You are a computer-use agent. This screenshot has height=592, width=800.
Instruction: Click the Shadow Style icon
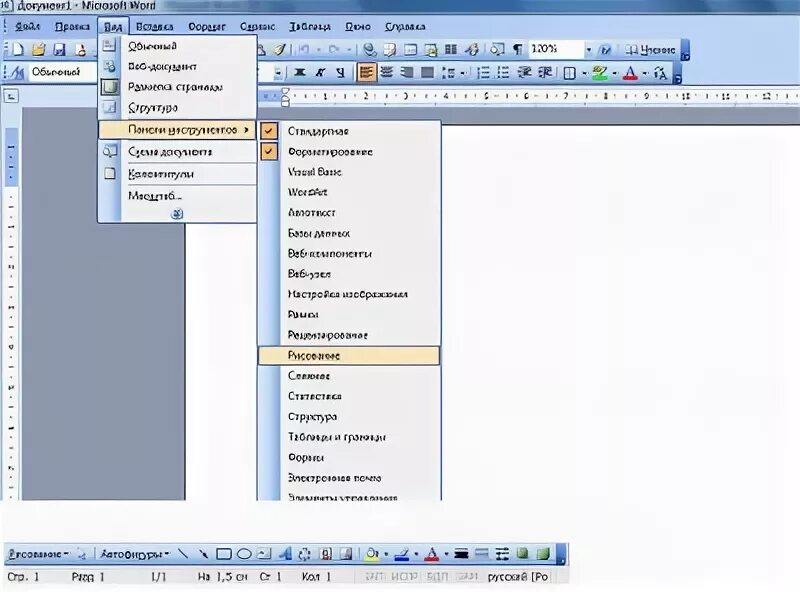click(522, 554)
